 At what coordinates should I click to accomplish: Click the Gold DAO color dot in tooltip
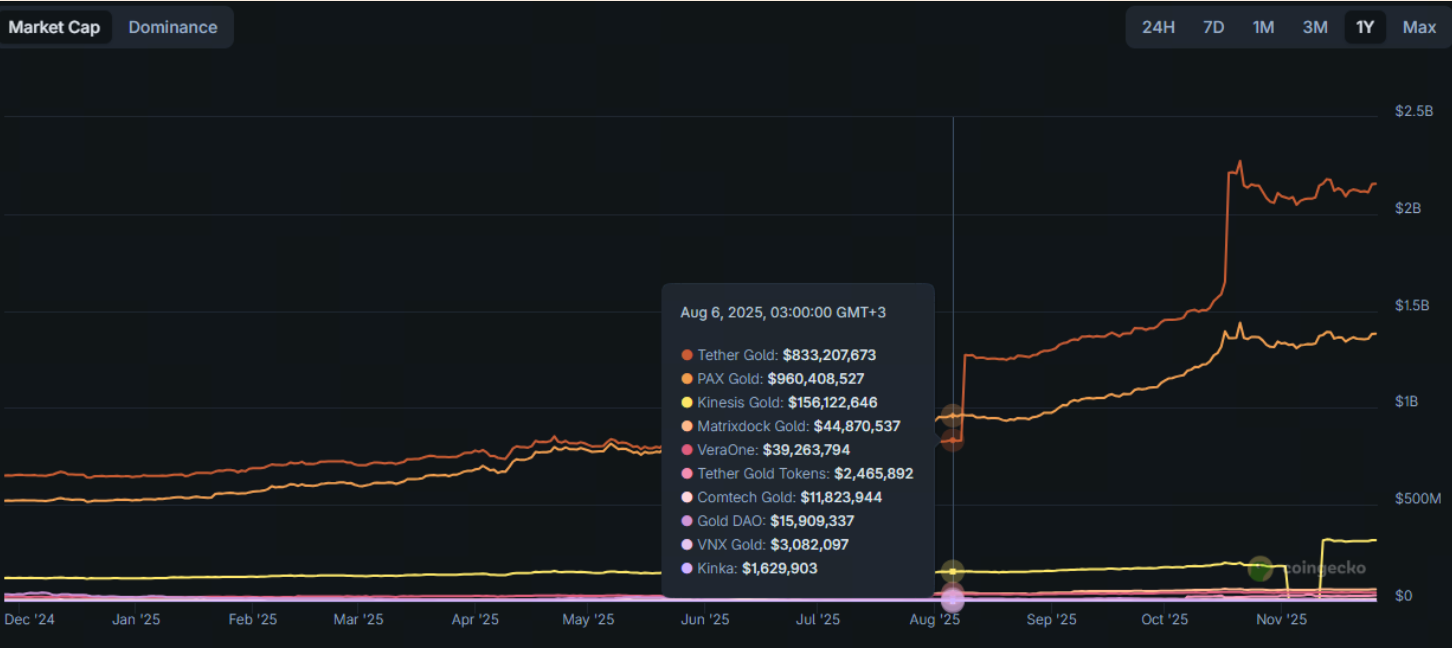tap(687, 521)
